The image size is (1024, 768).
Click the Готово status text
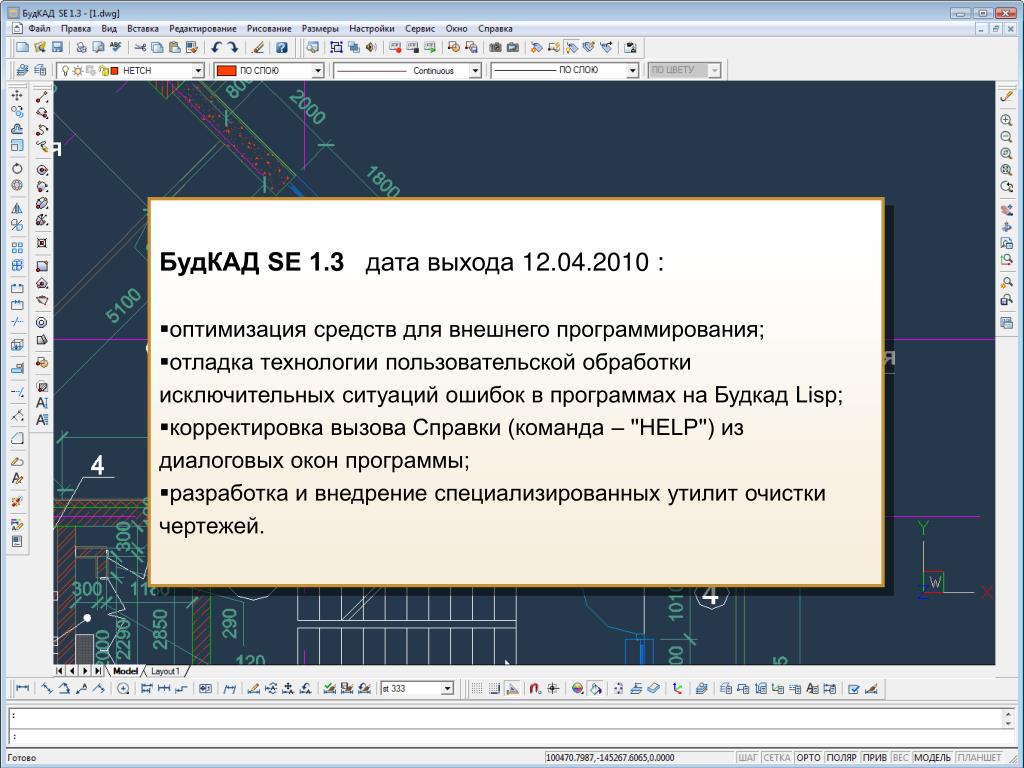pos(22,758)
